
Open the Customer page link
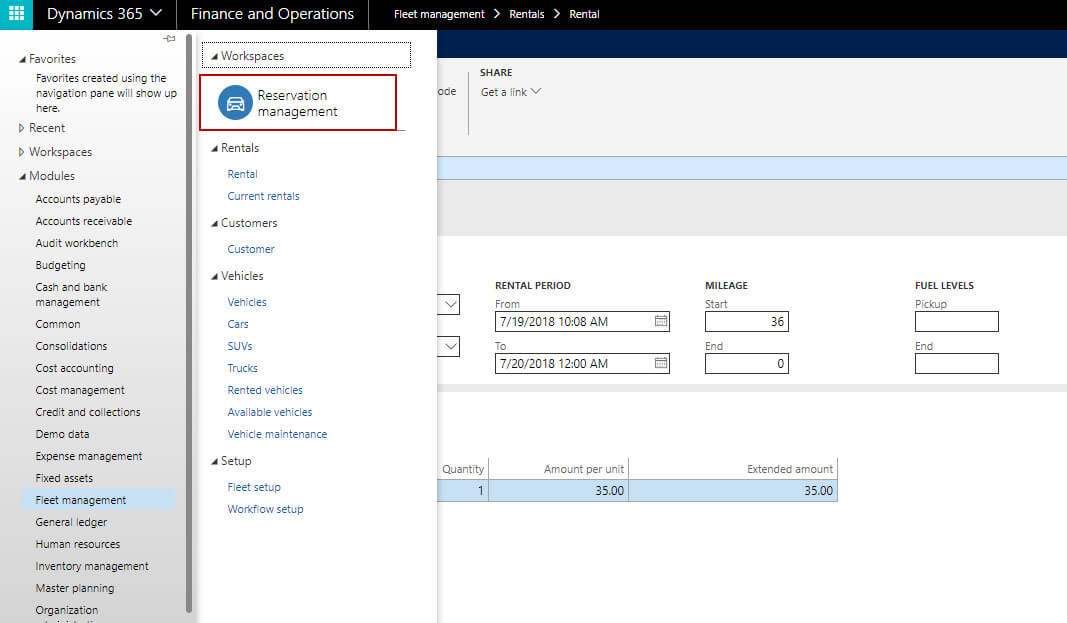click(250, 249)
